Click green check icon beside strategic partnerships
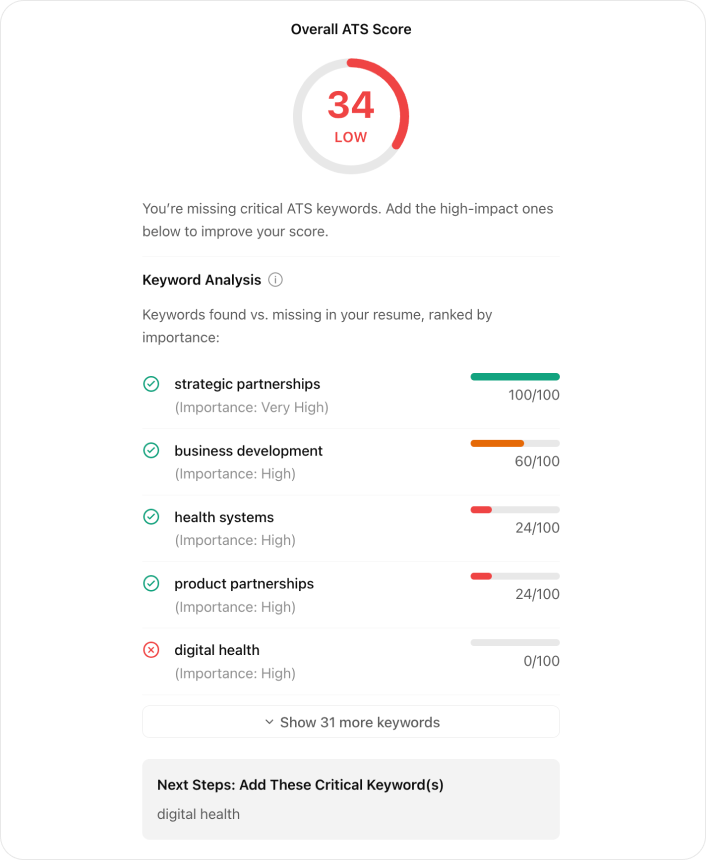This screenshot has width=706, height=860. (x=151, y=384)
